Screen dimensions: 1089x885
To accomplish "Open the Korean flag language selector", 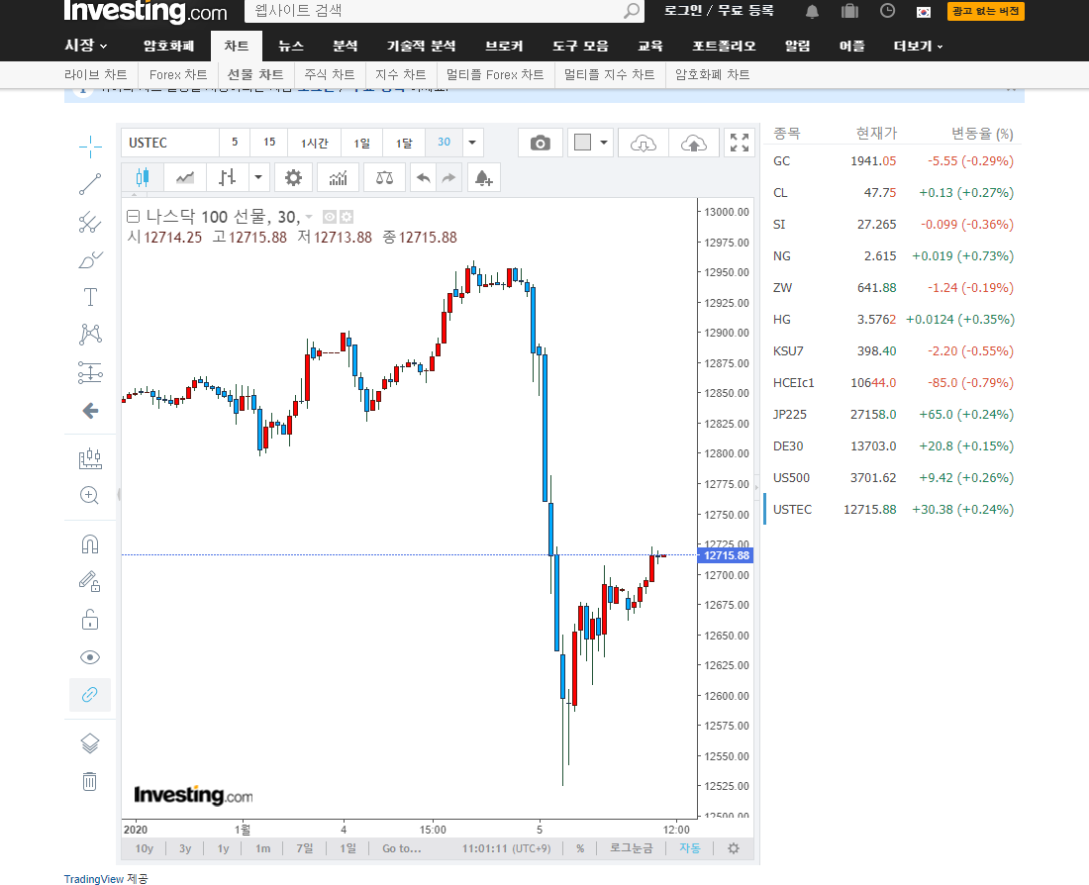I will [924, 11].
